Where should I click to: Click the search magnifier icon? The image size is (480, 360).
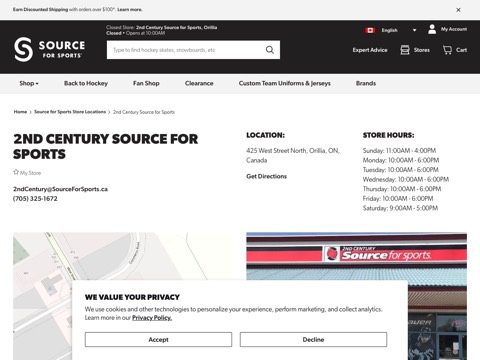270,50
